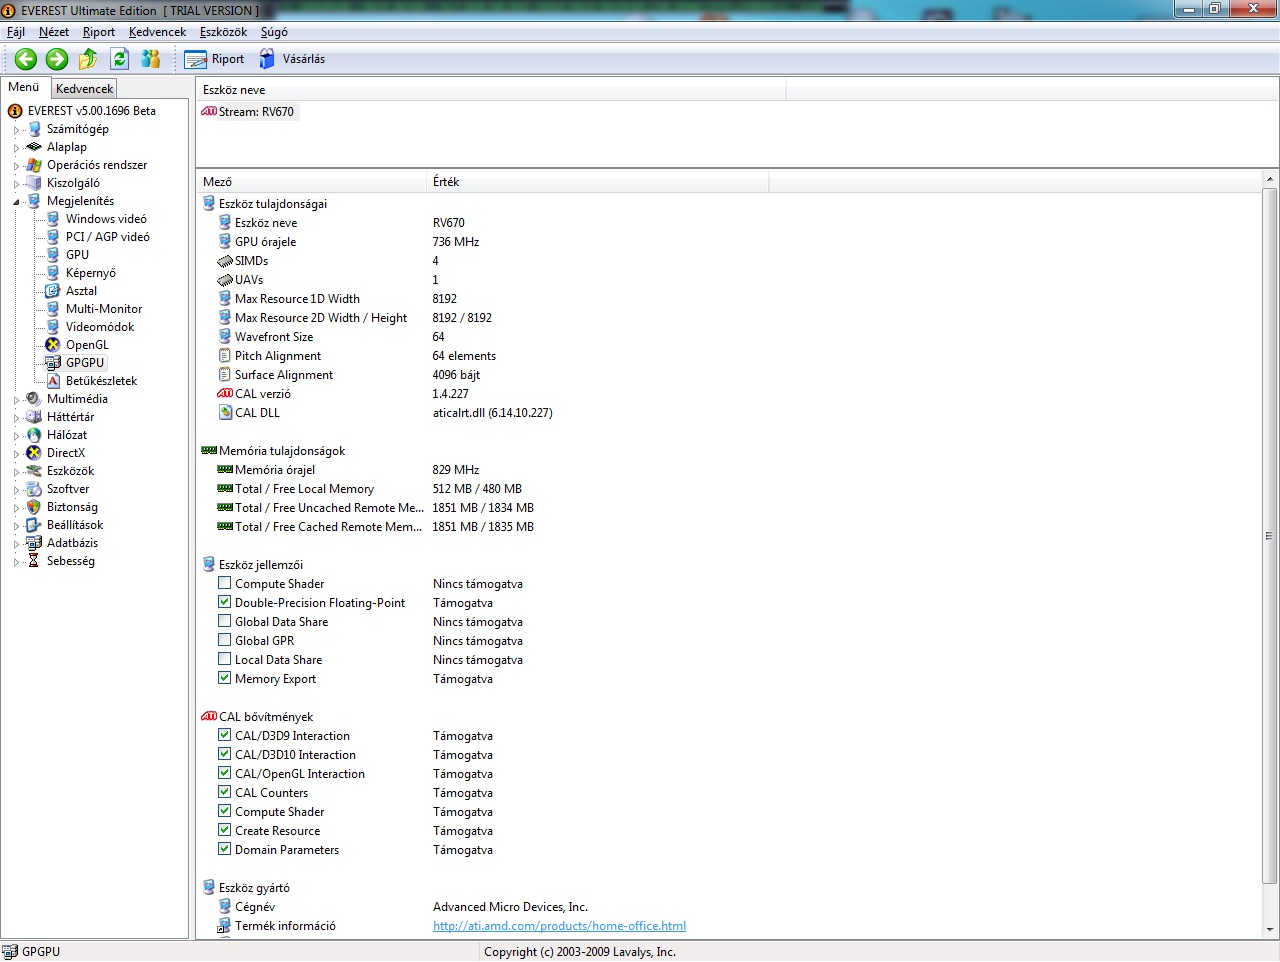Open the Súgó menu

pos(274,32)
